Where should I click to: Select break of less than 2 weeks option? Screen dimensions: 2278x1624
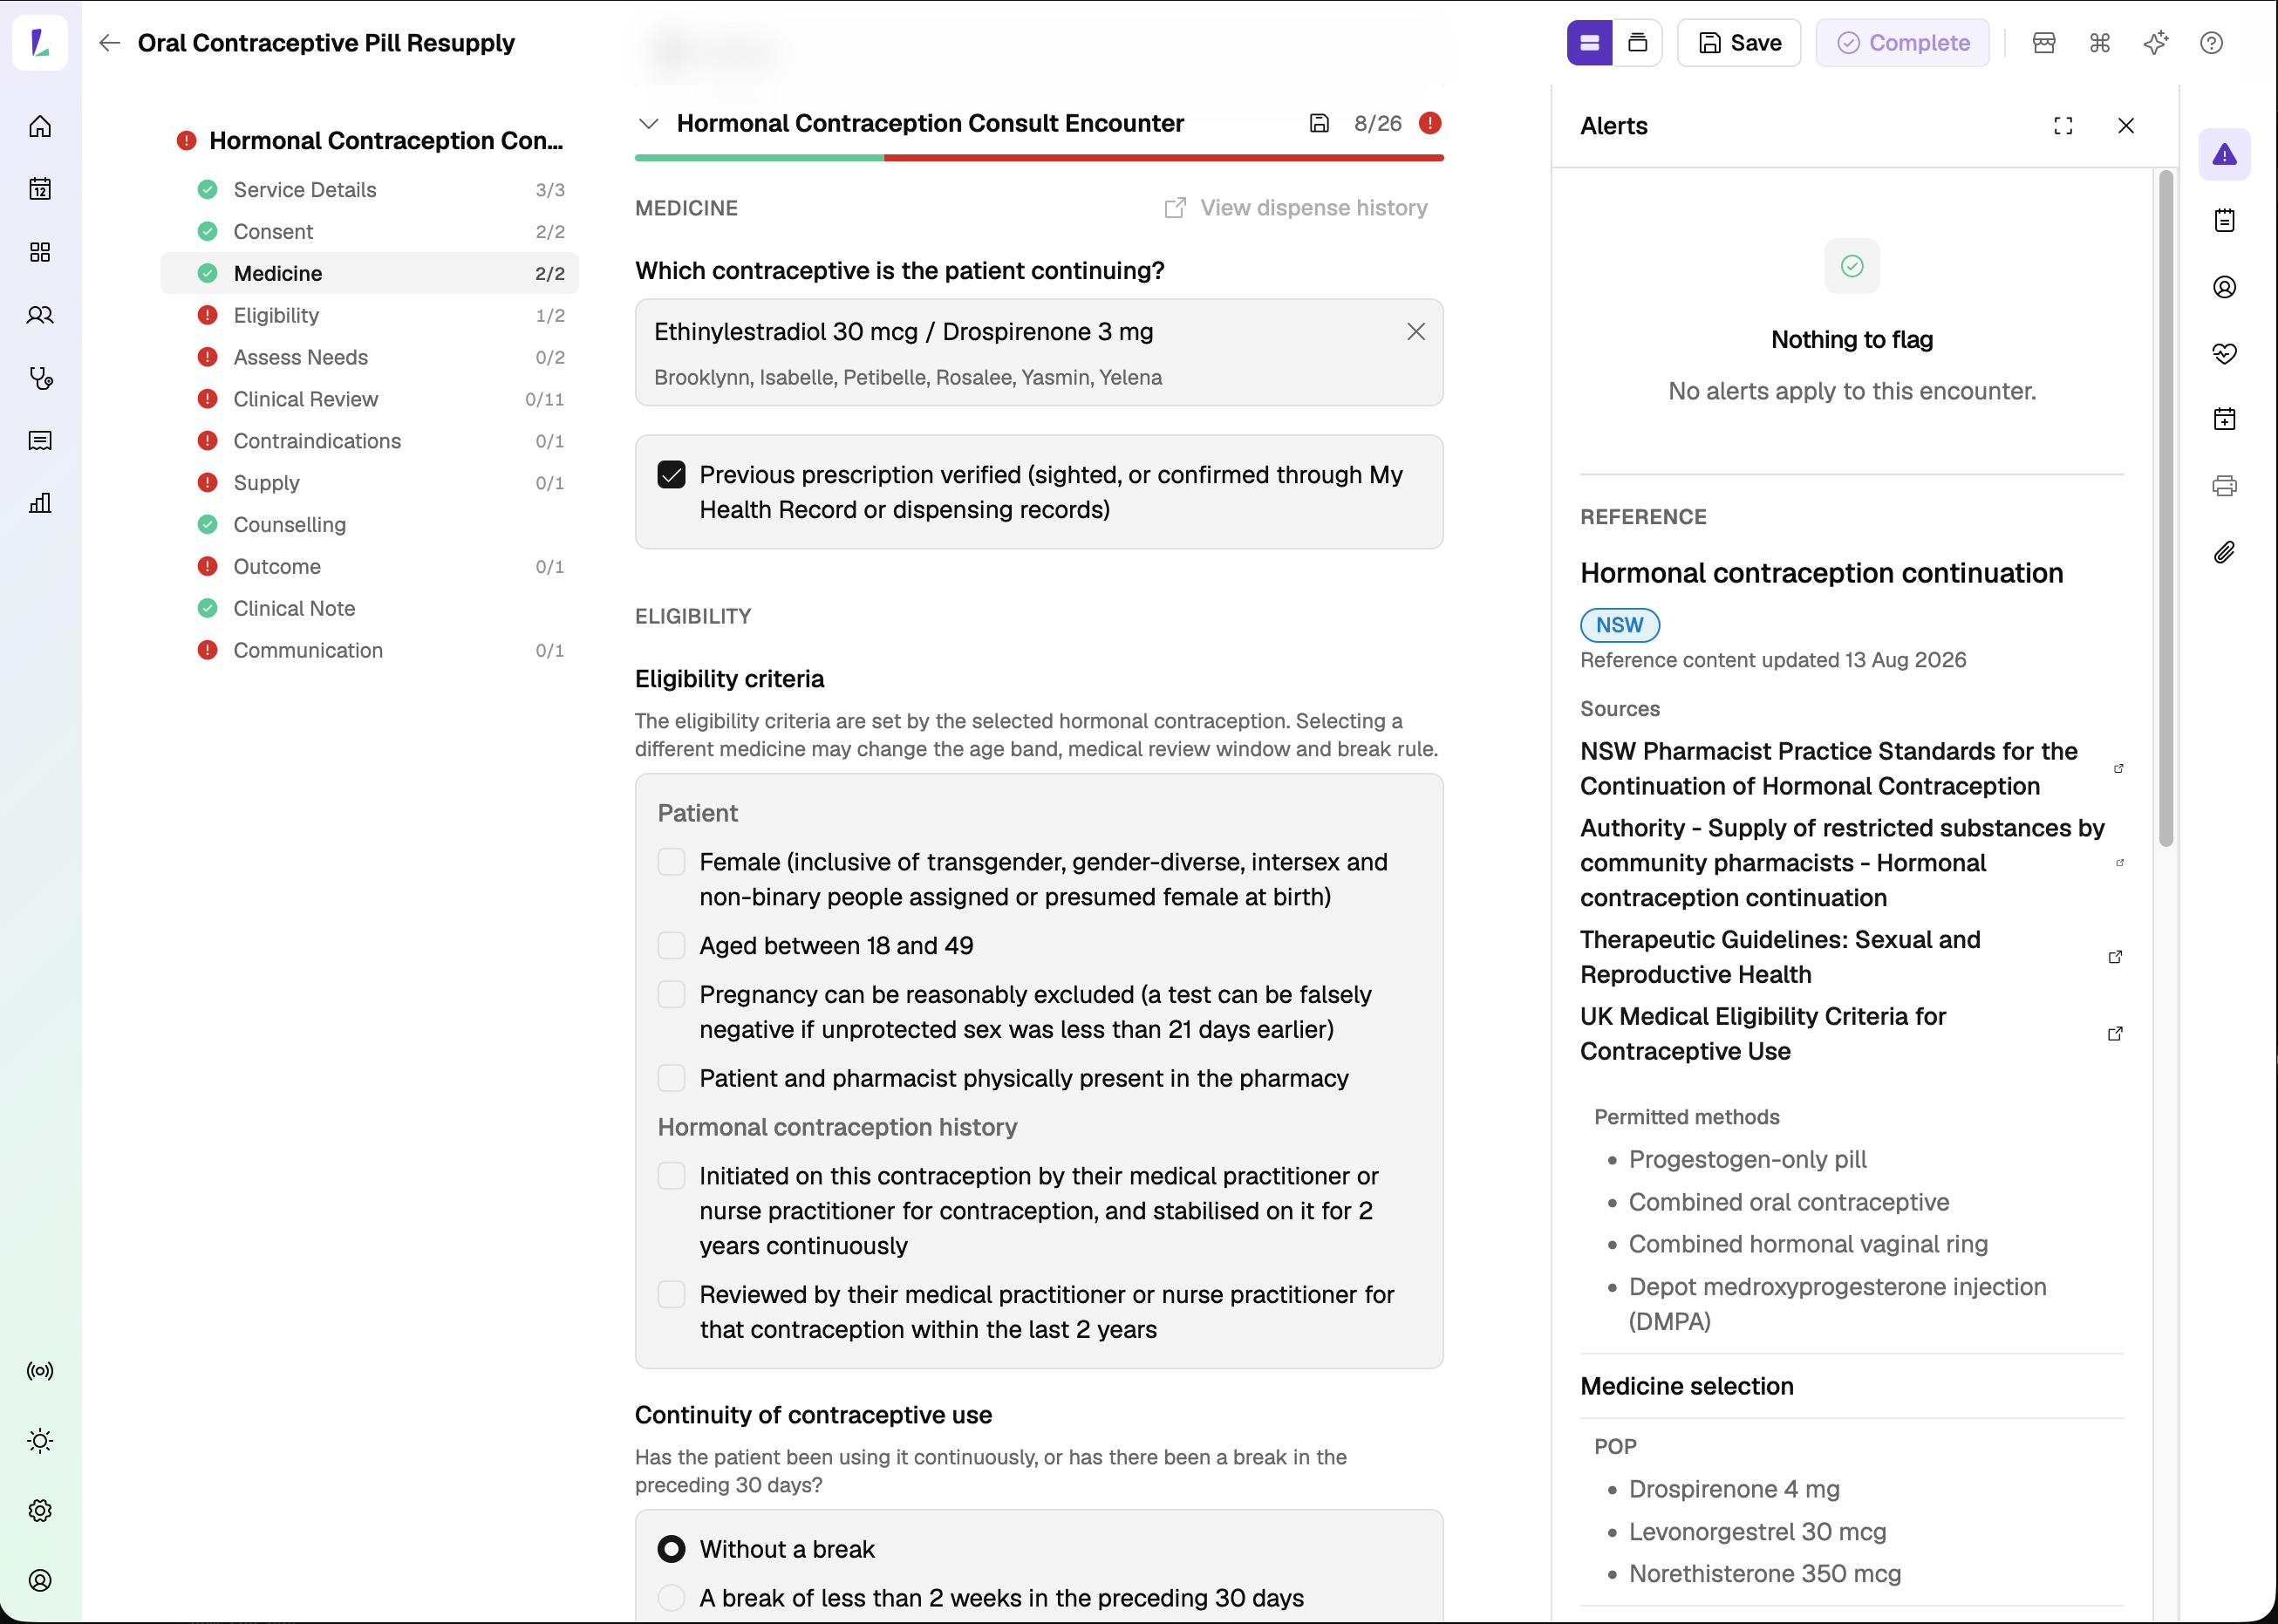[672, 1598]
